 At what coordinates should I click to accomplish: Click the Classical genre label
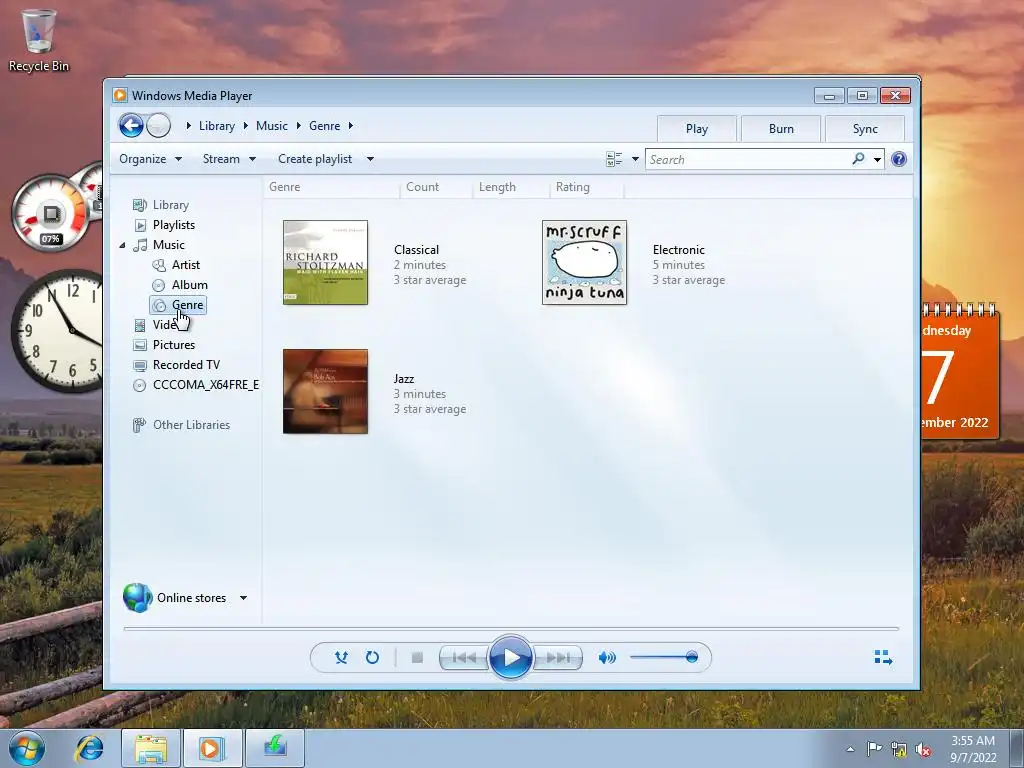[x=416, y=249]
